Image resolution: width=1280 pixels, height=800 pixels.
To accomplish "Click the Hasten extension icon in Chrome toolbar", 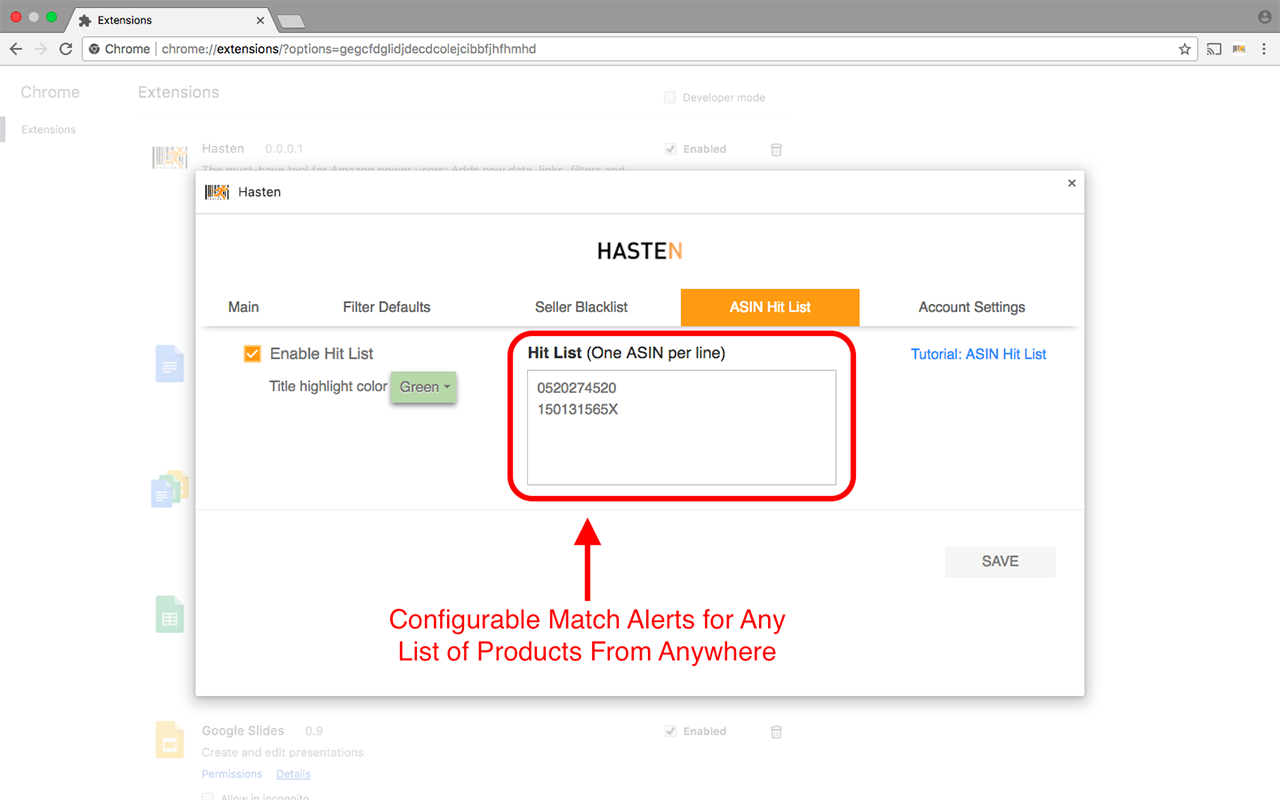I will click(1239, 49).
